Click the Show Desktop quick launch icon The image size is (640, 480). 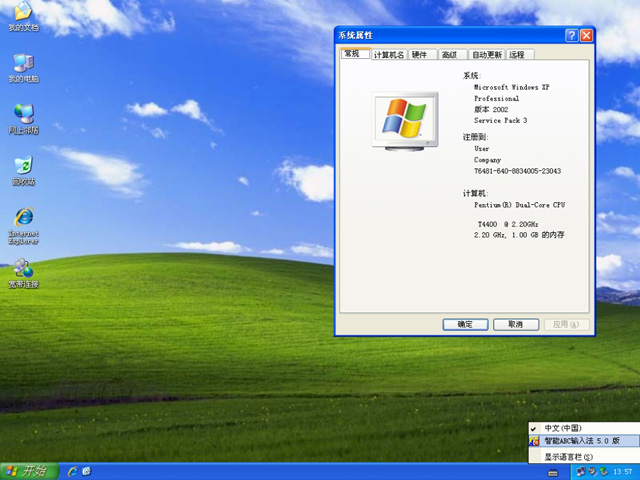tap(87, 470)
